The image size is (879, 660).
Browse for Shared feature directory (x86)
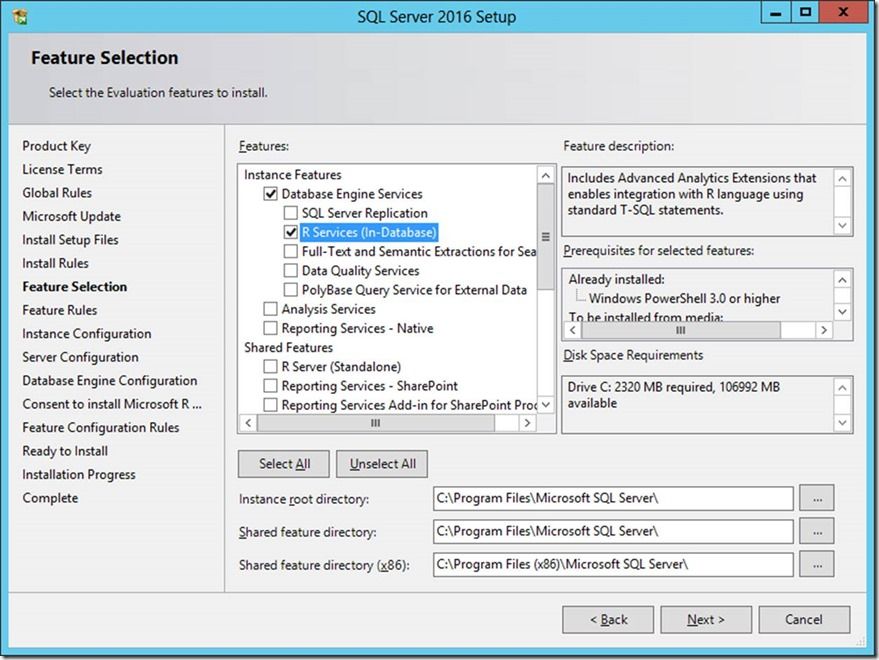(x=817, y=565)
